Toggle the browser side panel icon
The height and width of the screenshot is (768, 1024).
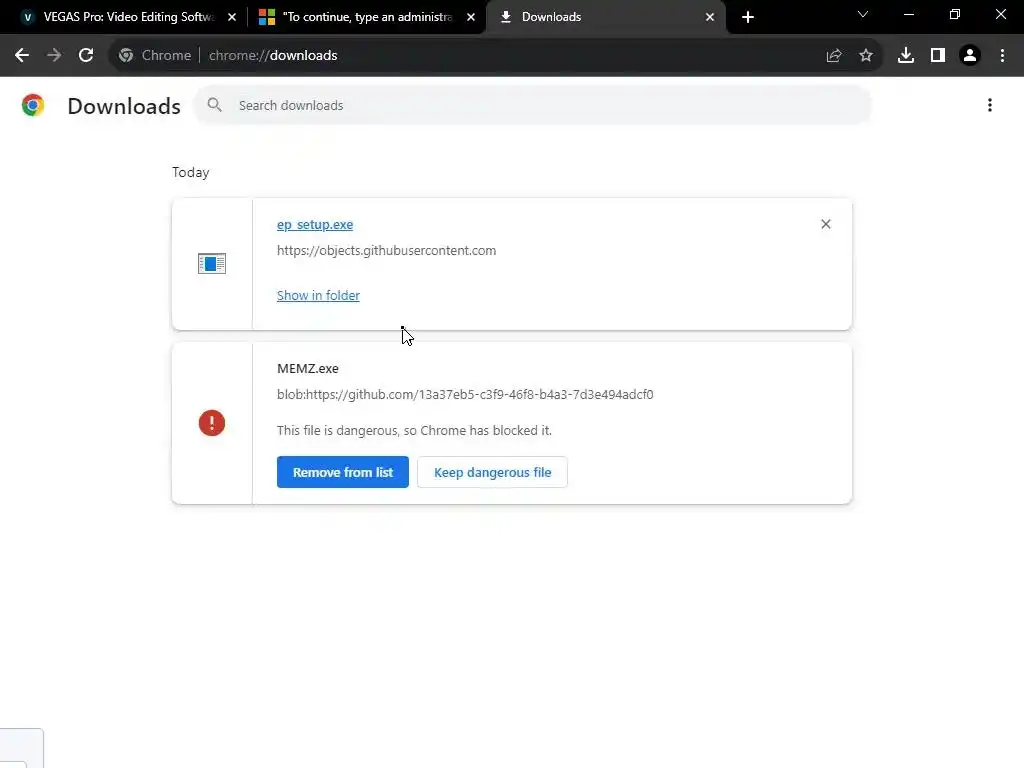pos(938,56)
